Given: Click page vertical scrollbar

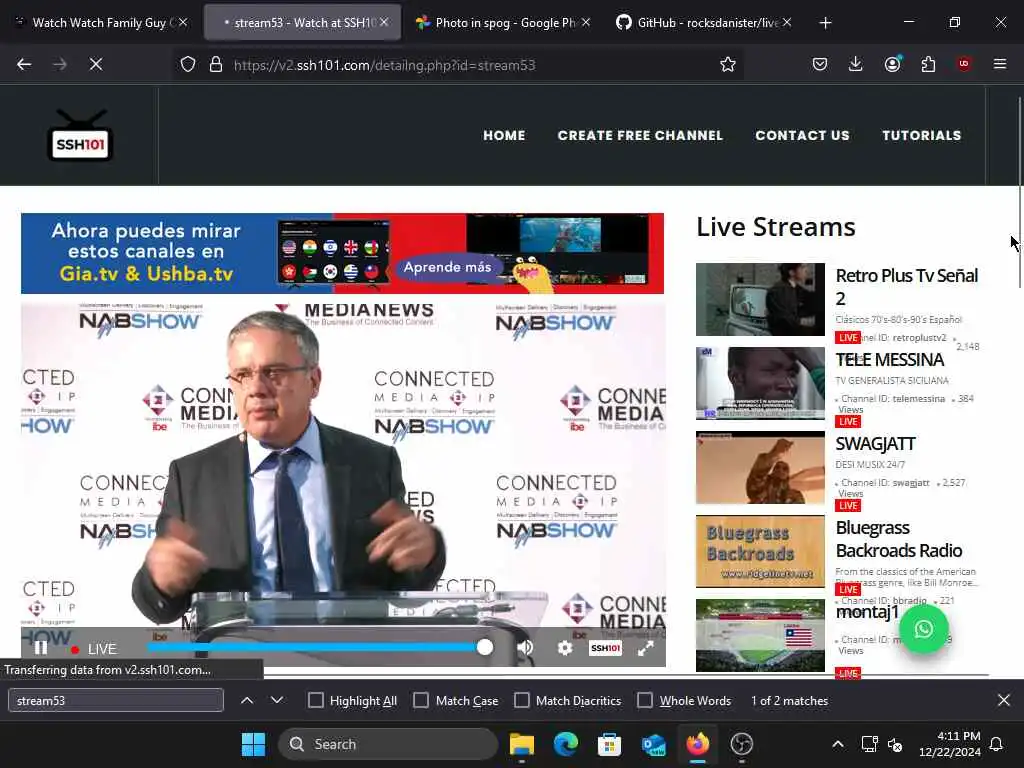Looking at the screenshot, I should [1019, 191].
